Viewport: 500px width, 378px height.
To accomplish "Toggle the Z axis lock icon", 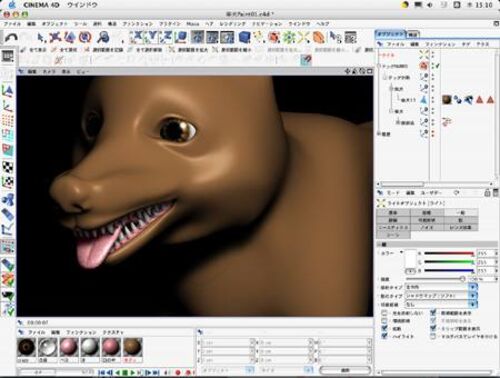I will (167, 37).
